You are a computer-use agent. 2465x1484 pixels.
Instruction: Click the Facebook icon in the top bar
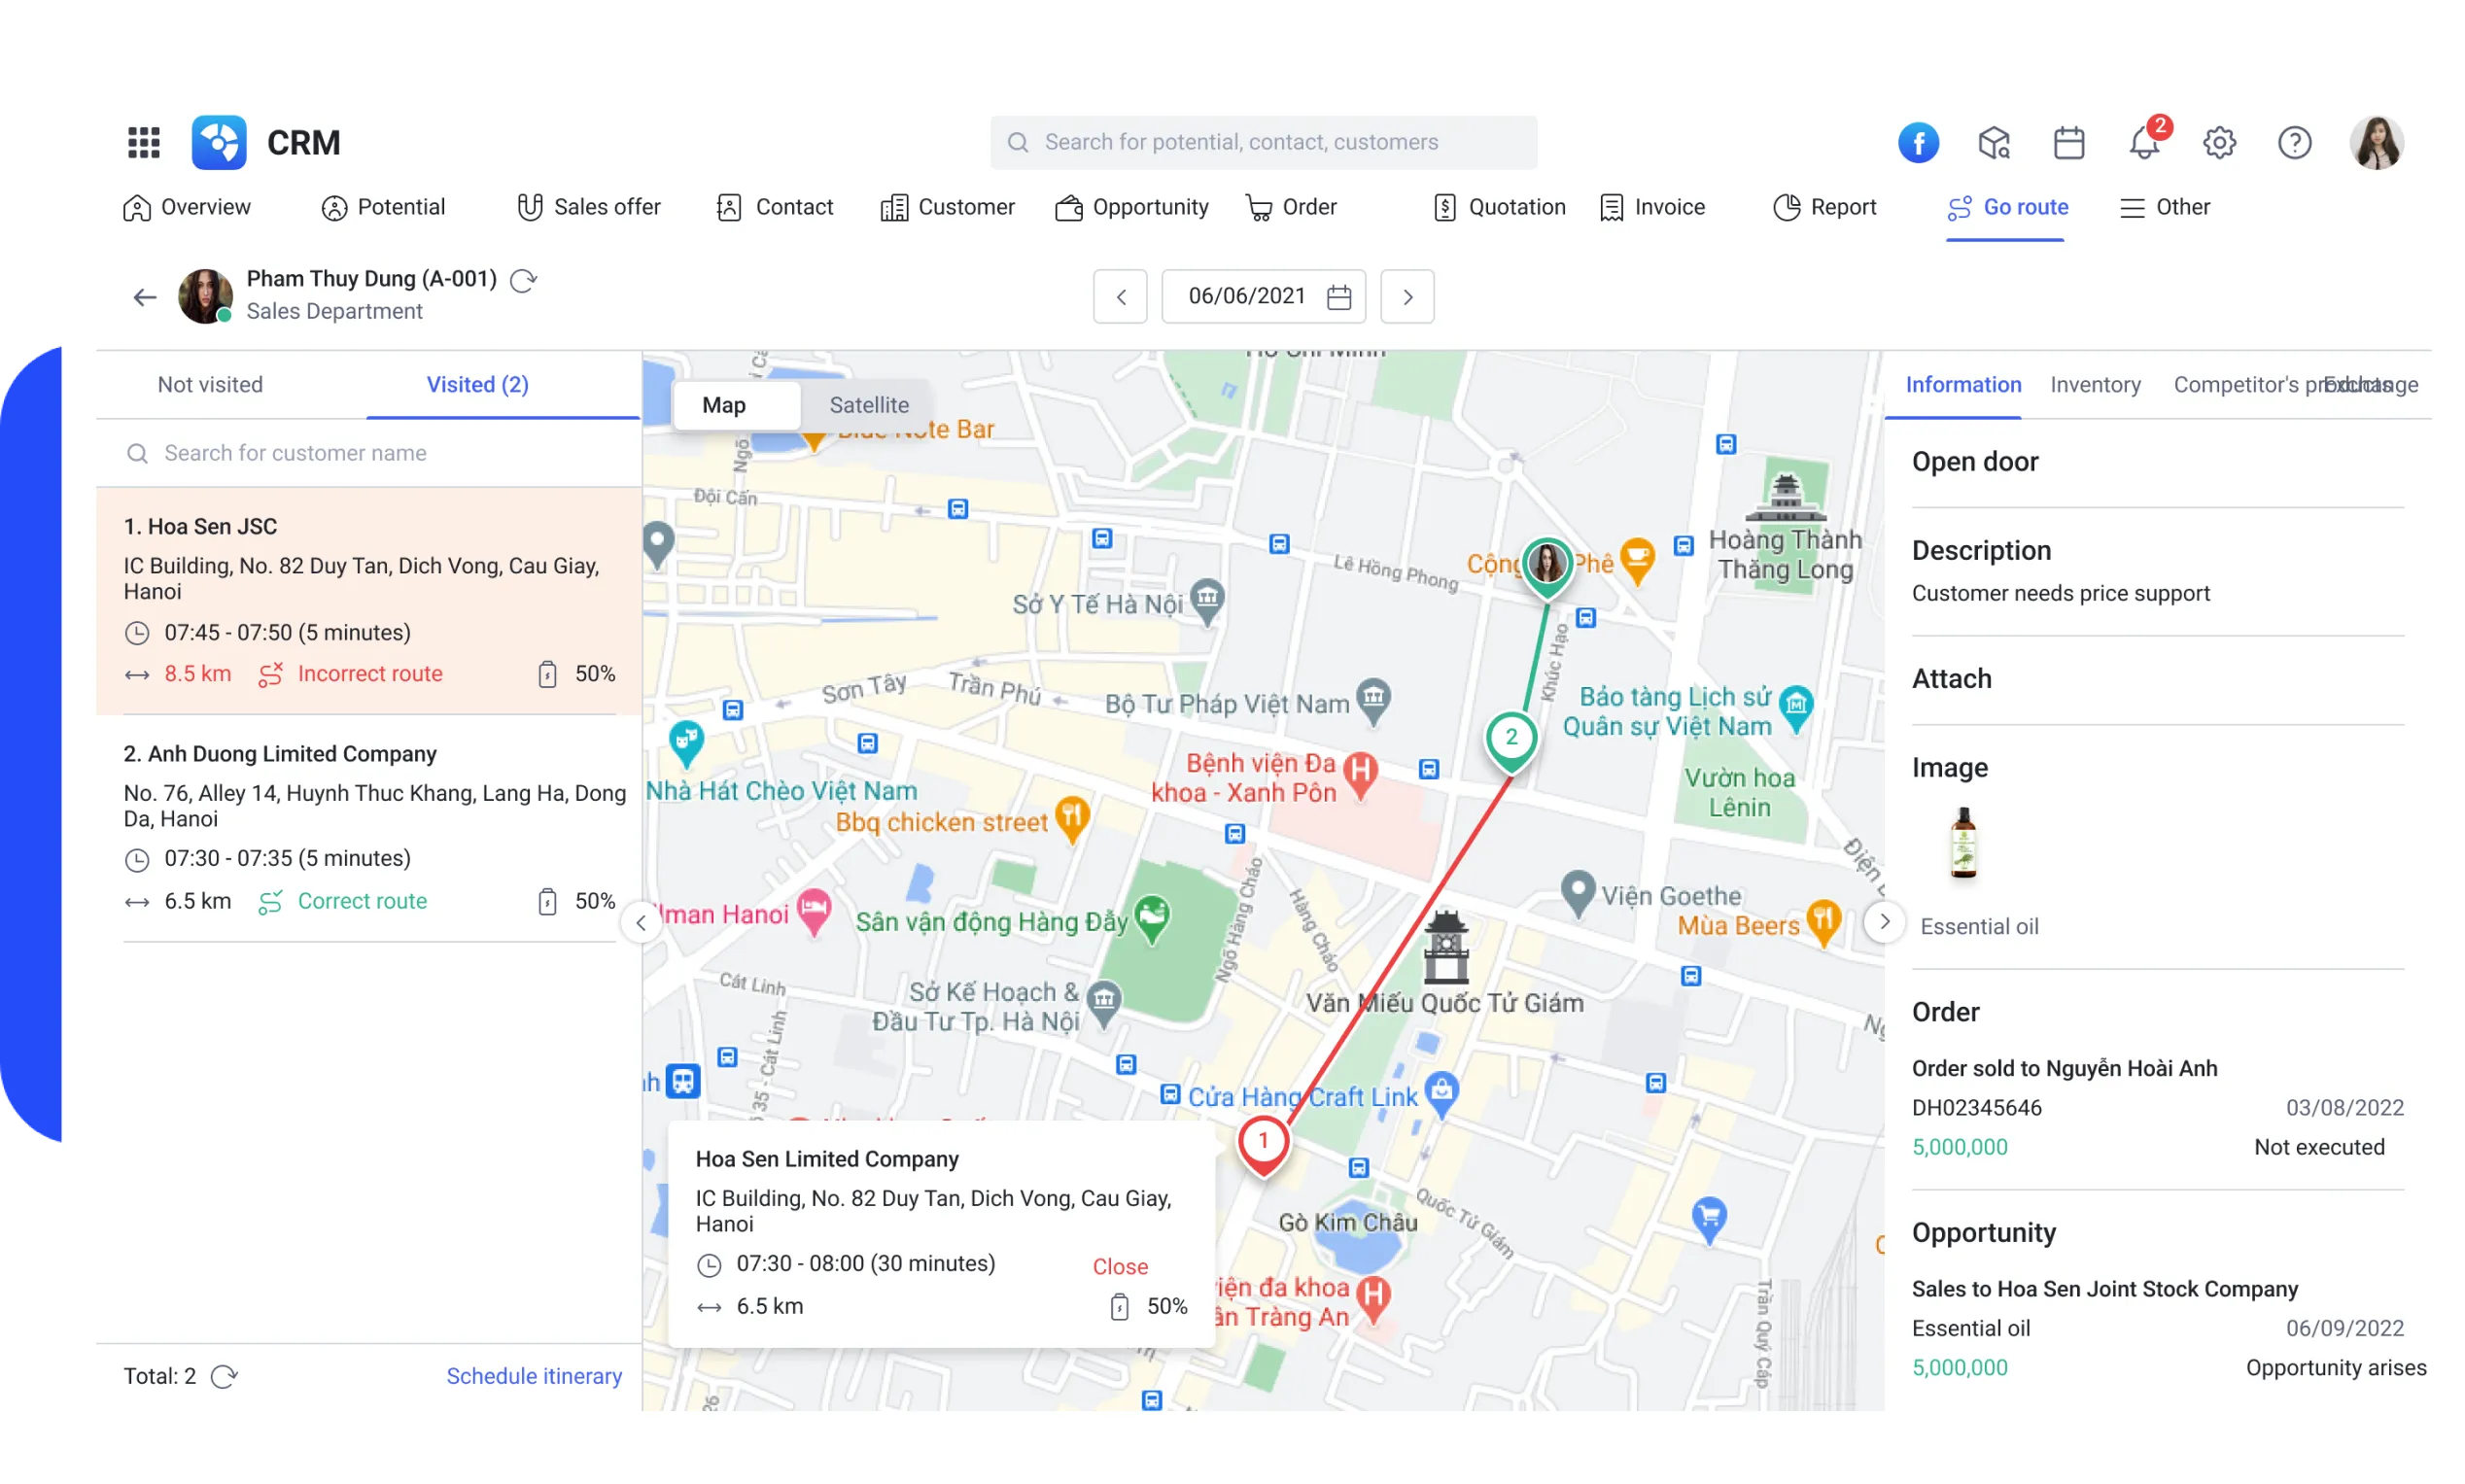[x=1918, y=142]
